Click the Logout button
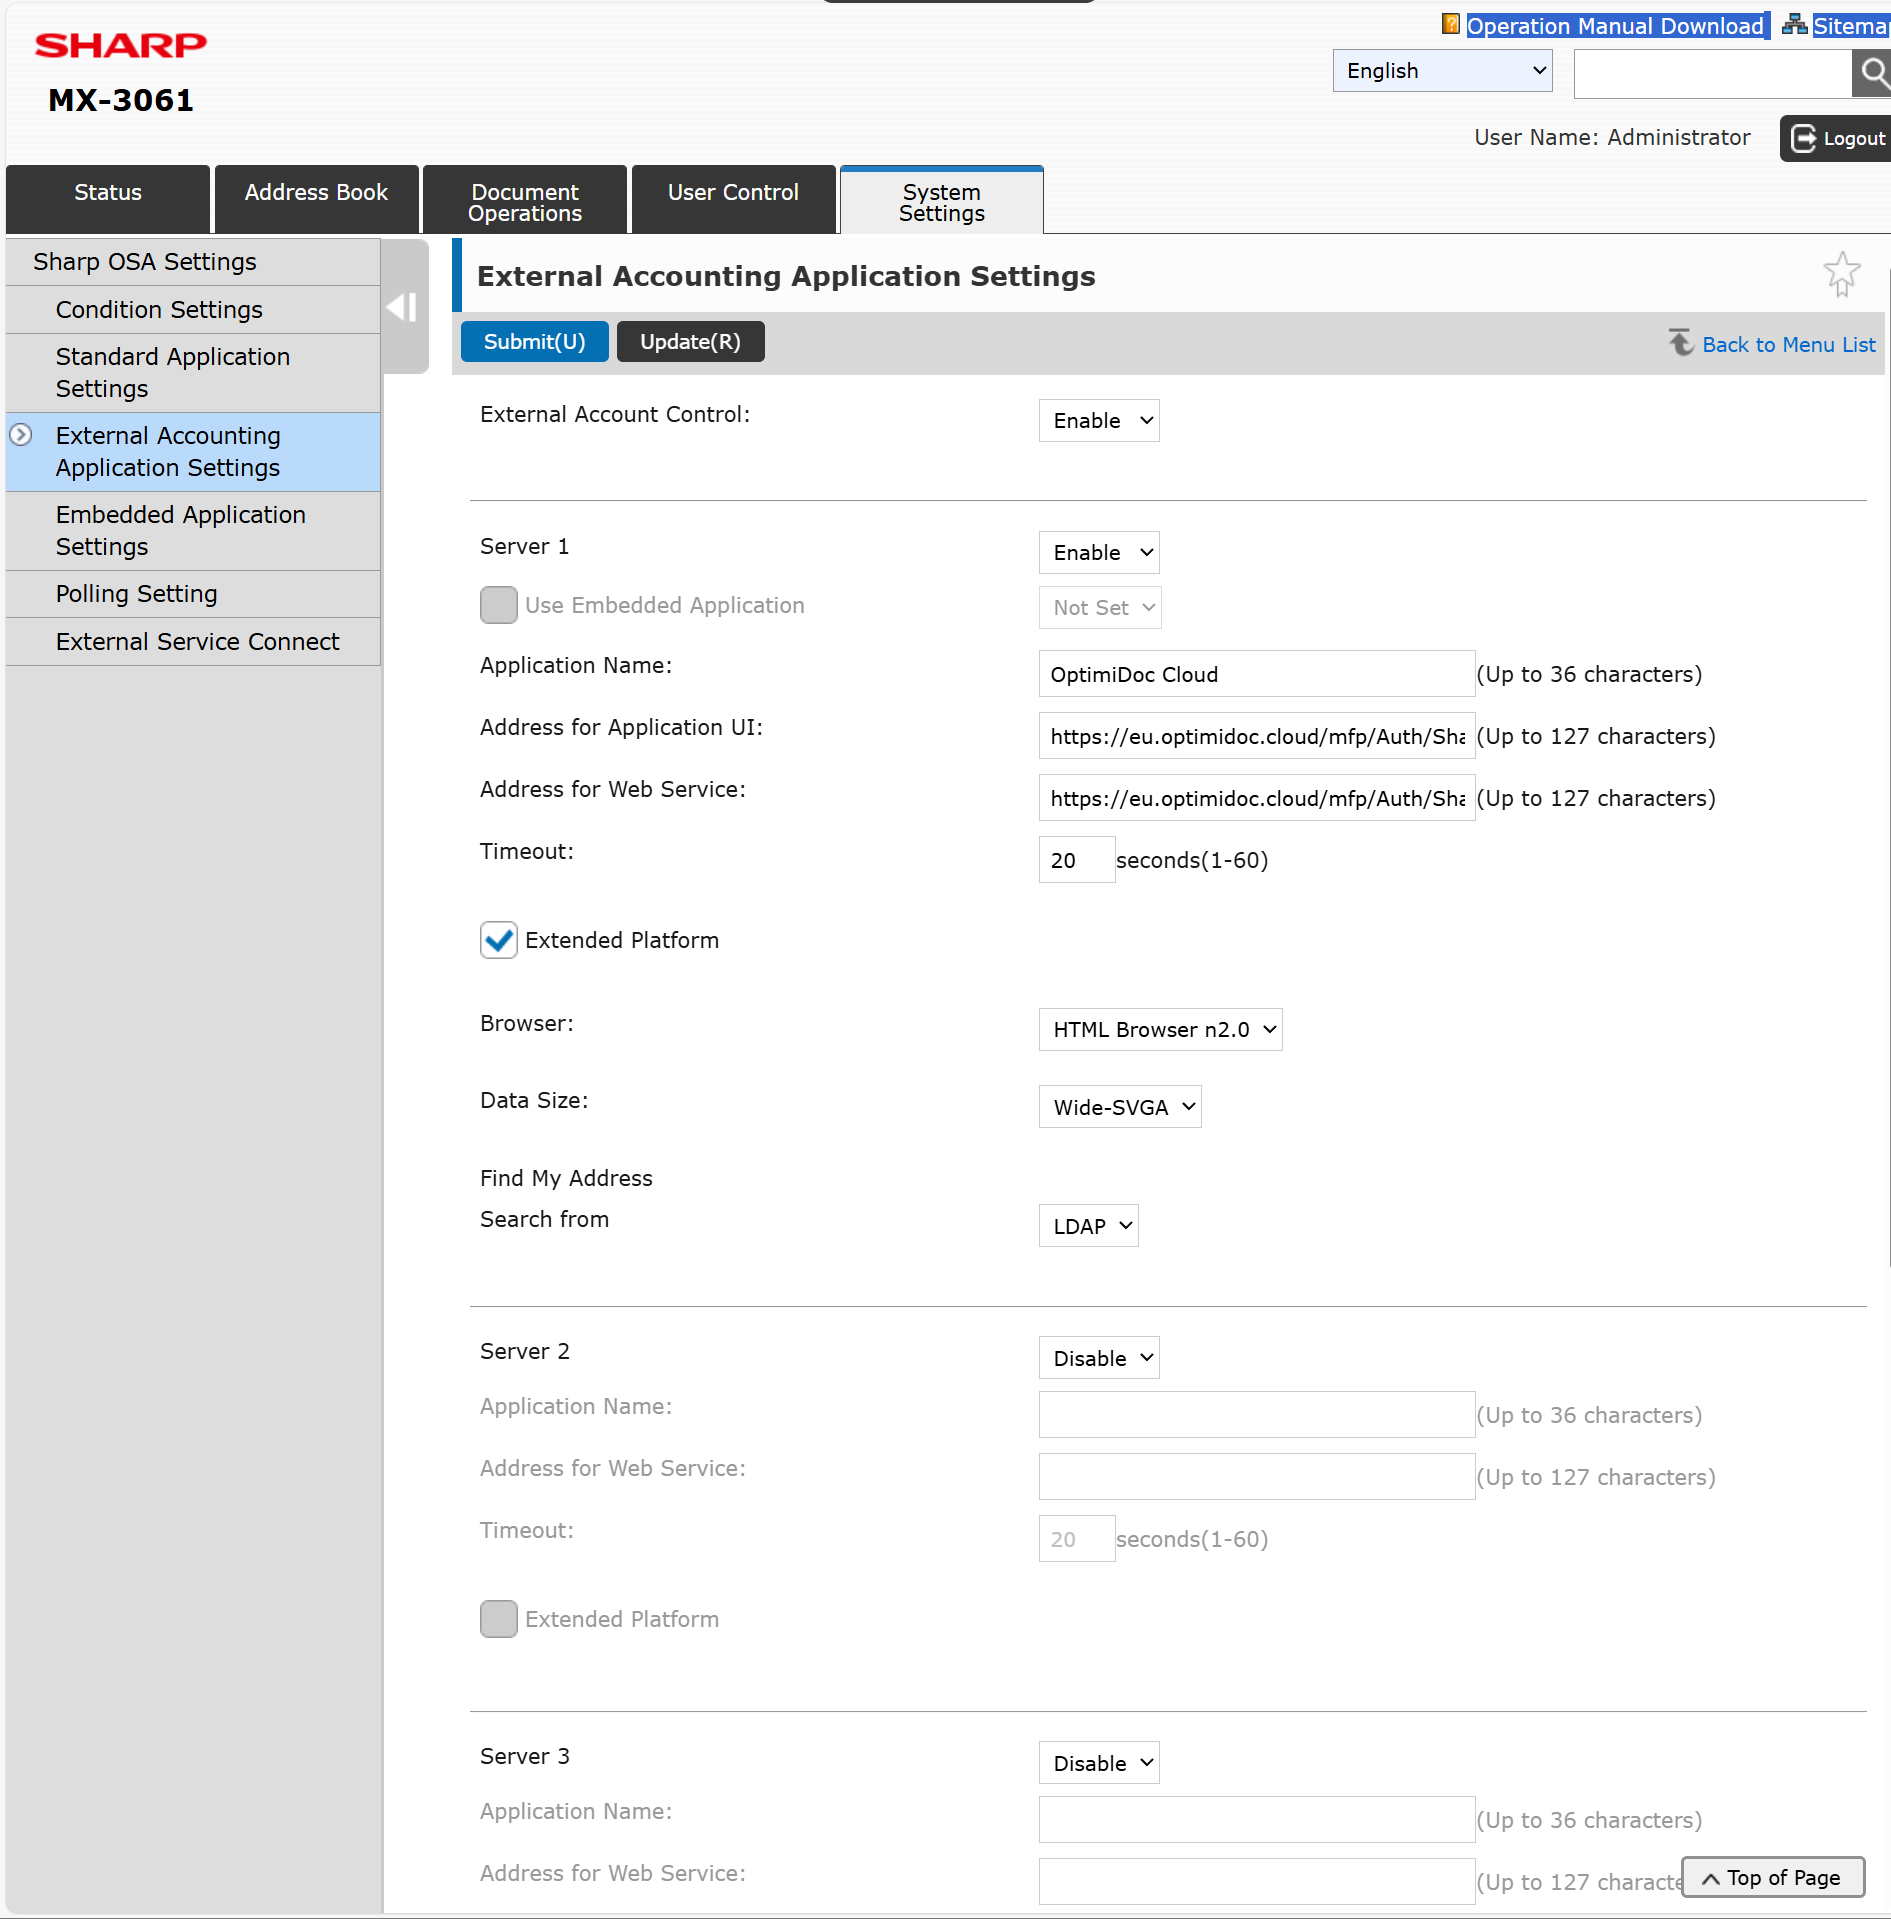The height and width of the screenshot is (1919, 1891). 1837,138
